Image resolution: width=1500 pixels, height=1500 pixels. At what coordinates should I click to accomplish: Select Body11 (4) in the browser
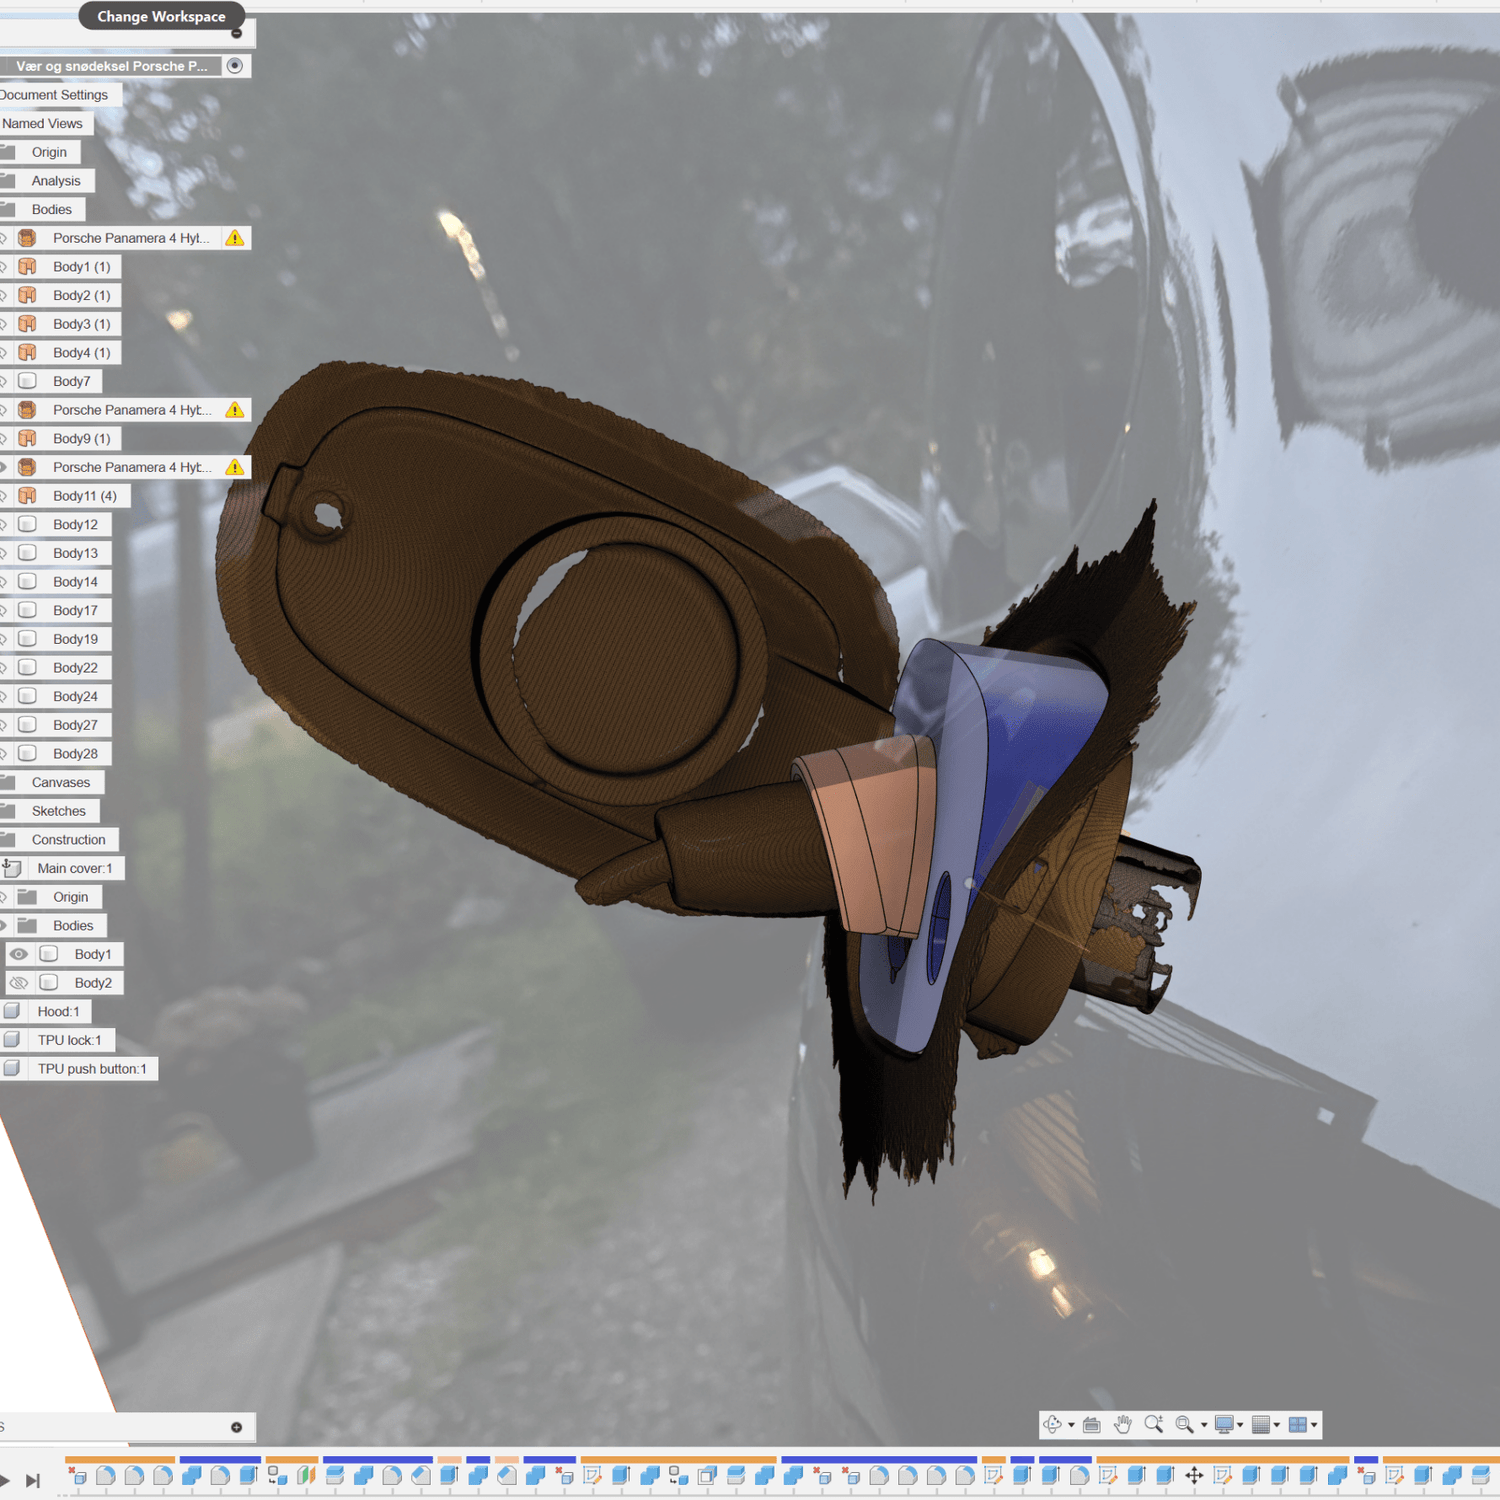tap(84, 496)
